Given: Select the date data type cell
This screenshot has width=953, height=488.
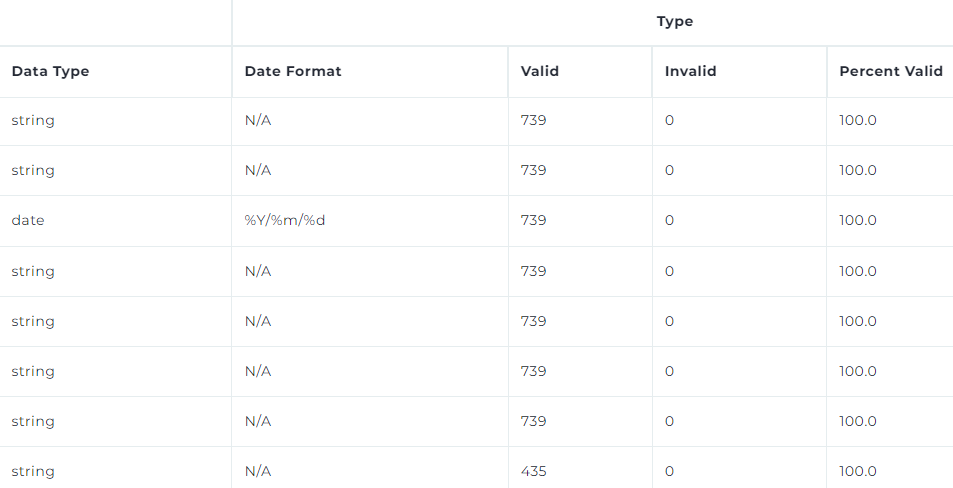Looking at the screenshot, I should 28,220.
